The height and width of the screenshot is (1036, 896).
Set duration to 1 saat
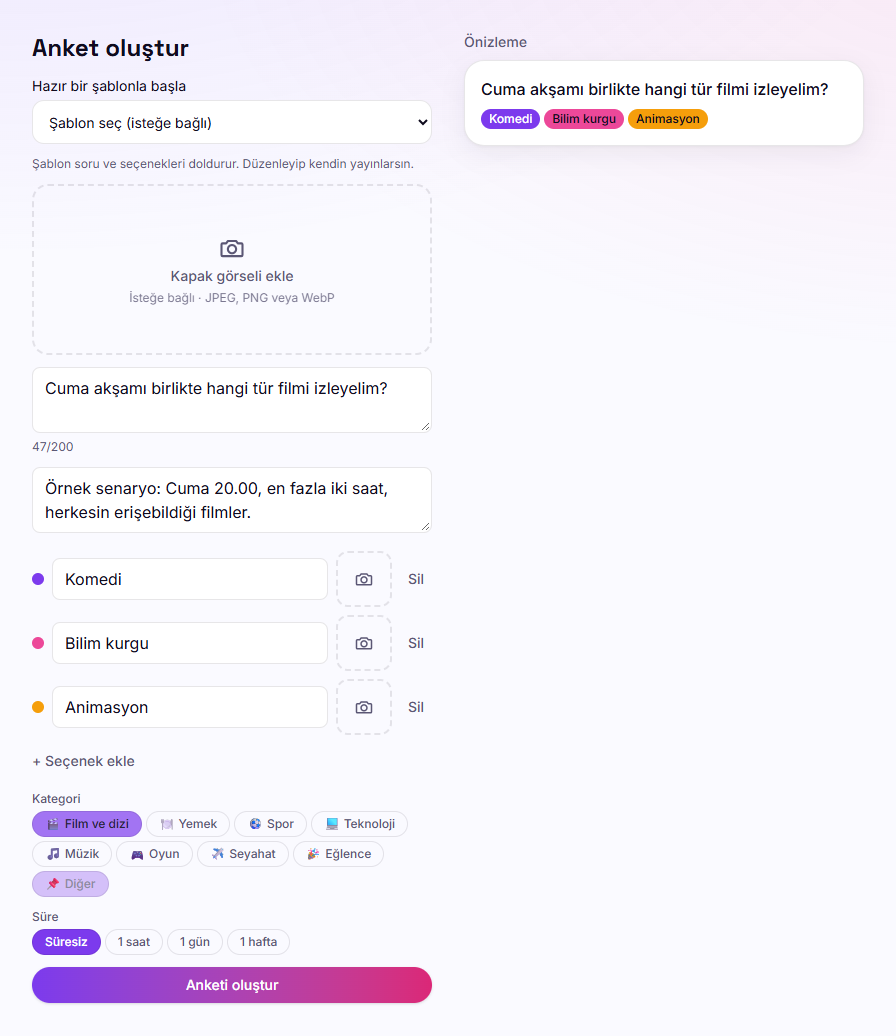pyautogui.click(x=133, y=942)
